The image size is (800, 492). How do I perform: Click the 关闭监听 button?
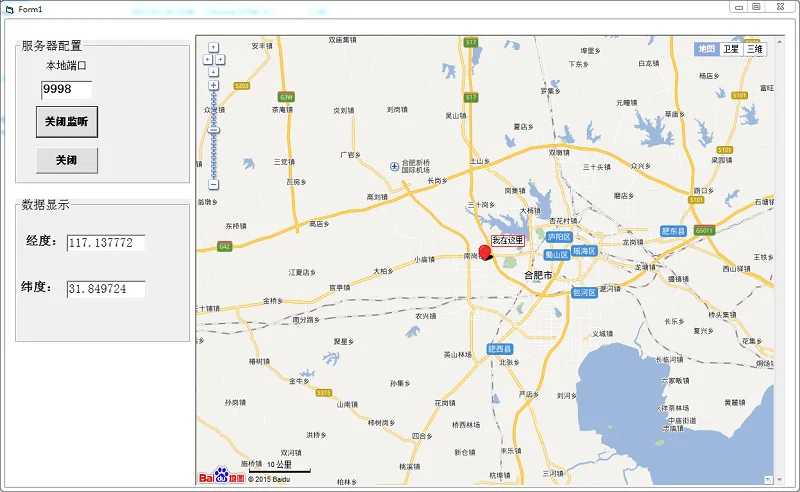67,121
